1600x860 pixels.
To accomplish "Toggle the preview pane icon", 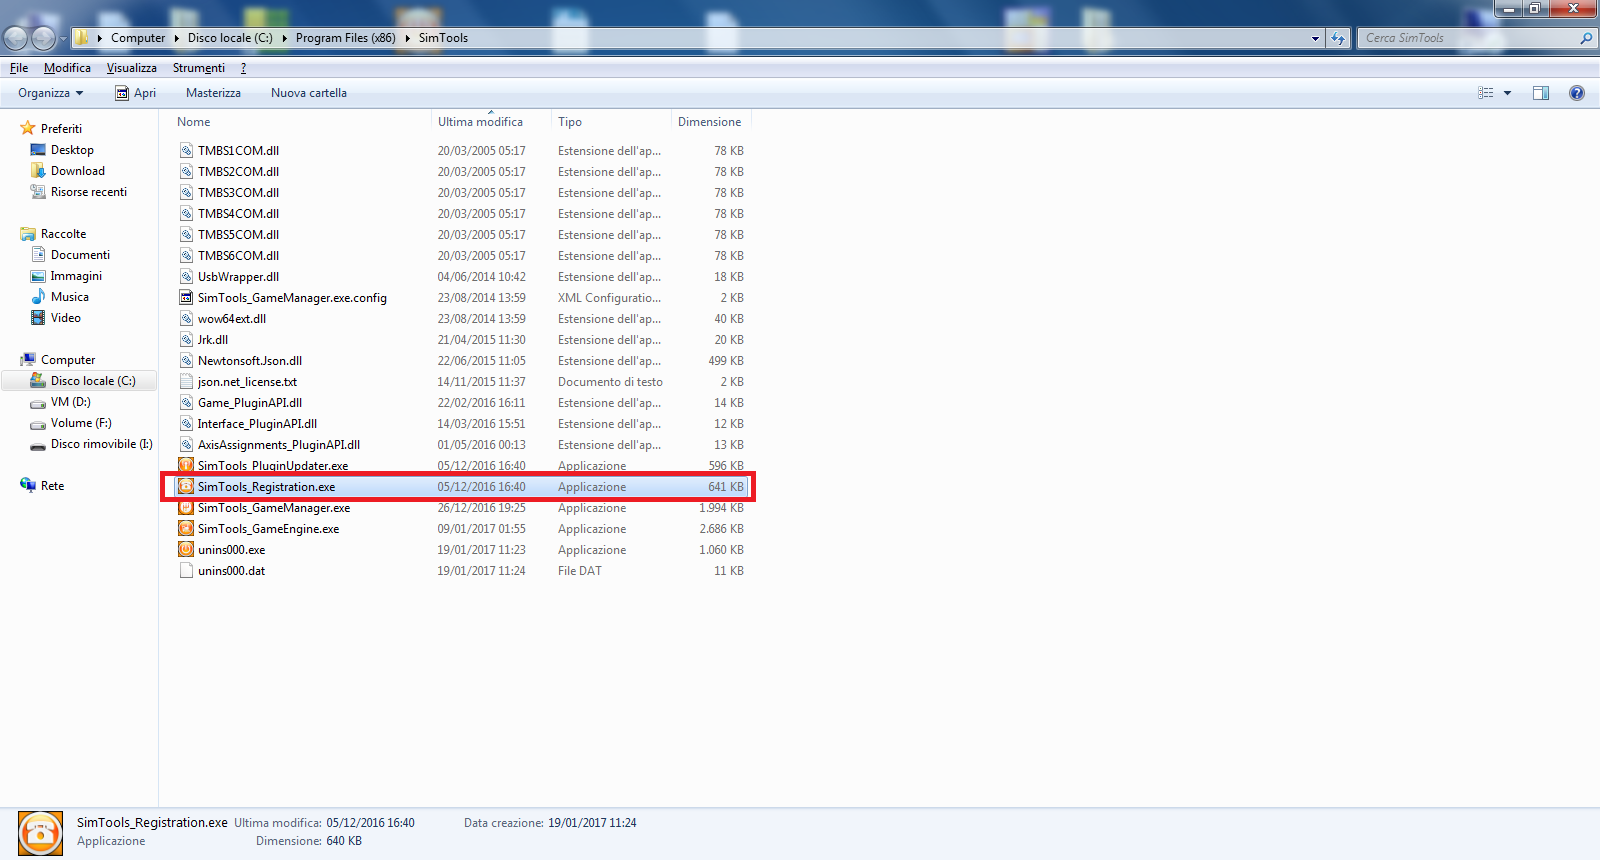I will (1541, 93).
